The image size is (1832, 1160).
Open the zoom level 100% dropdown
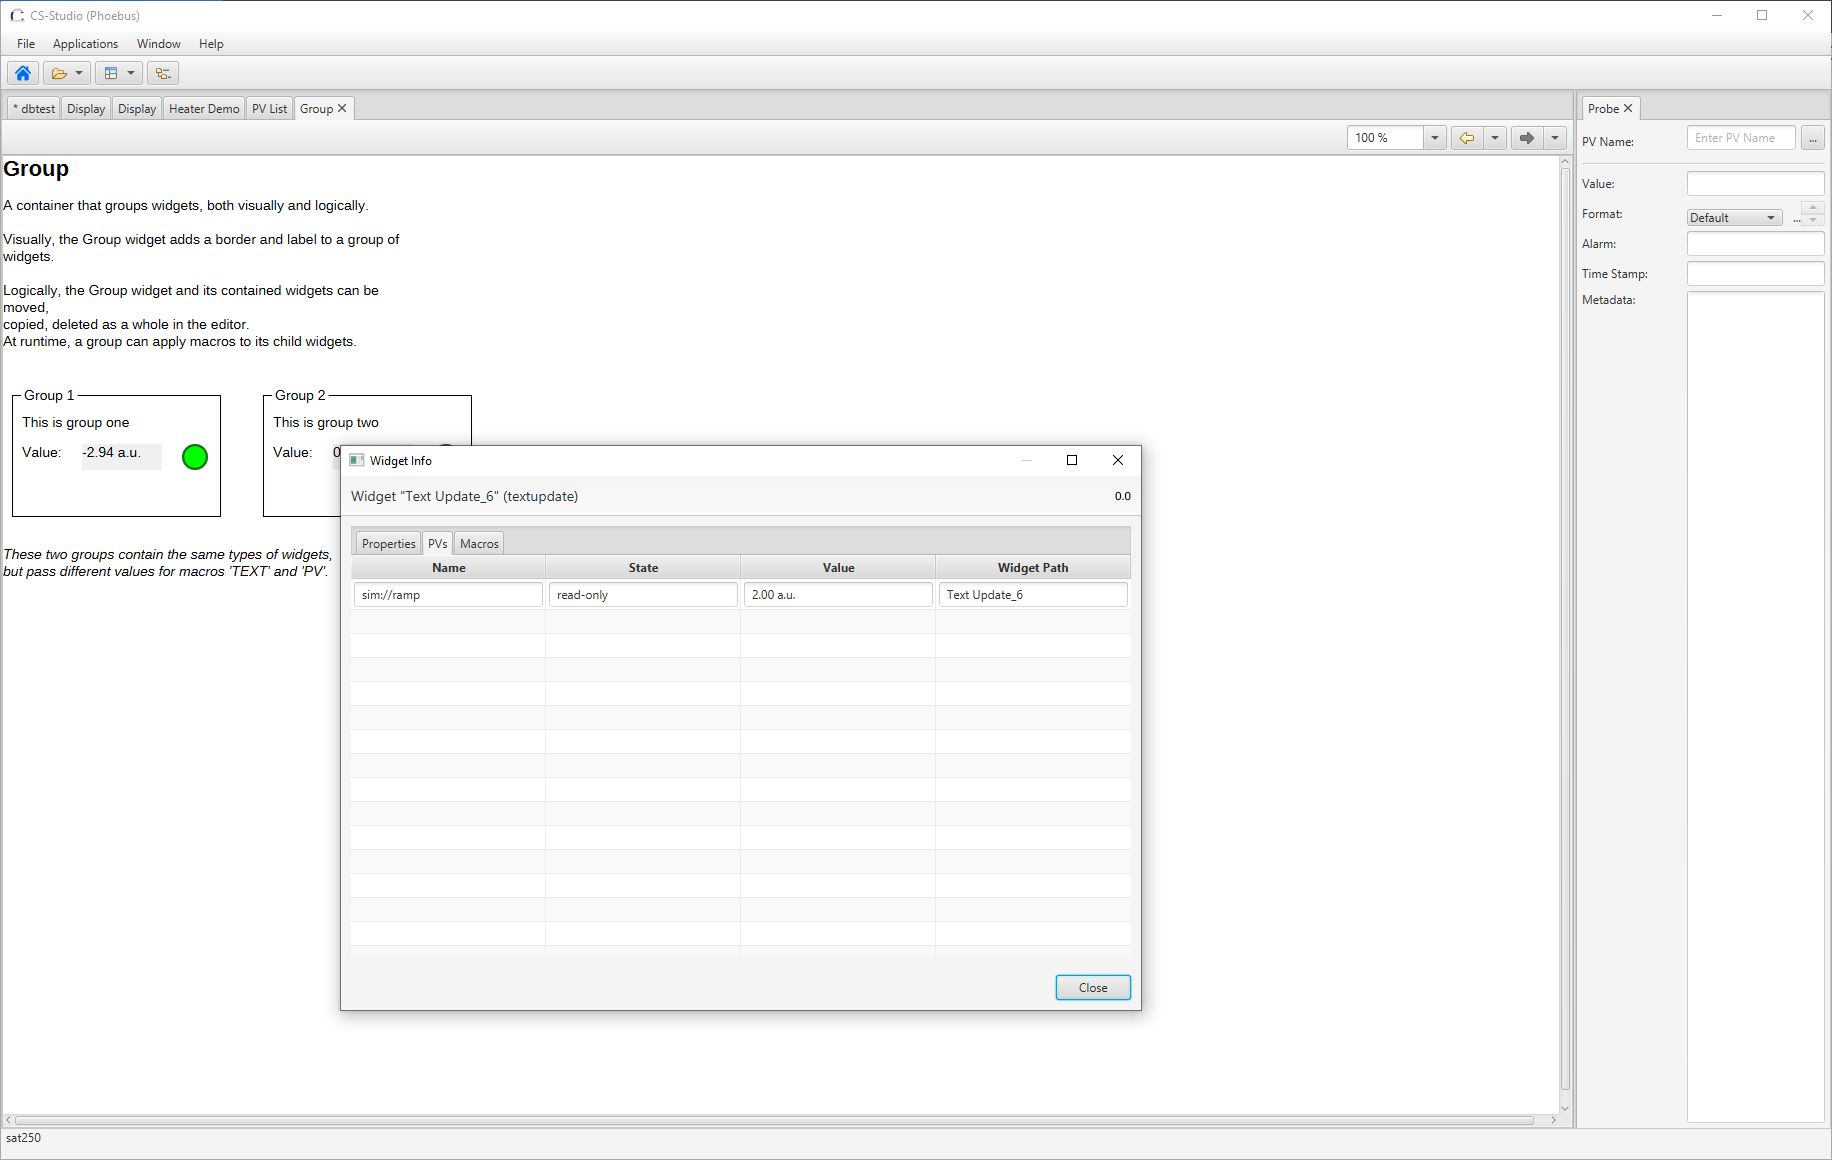1435,137
